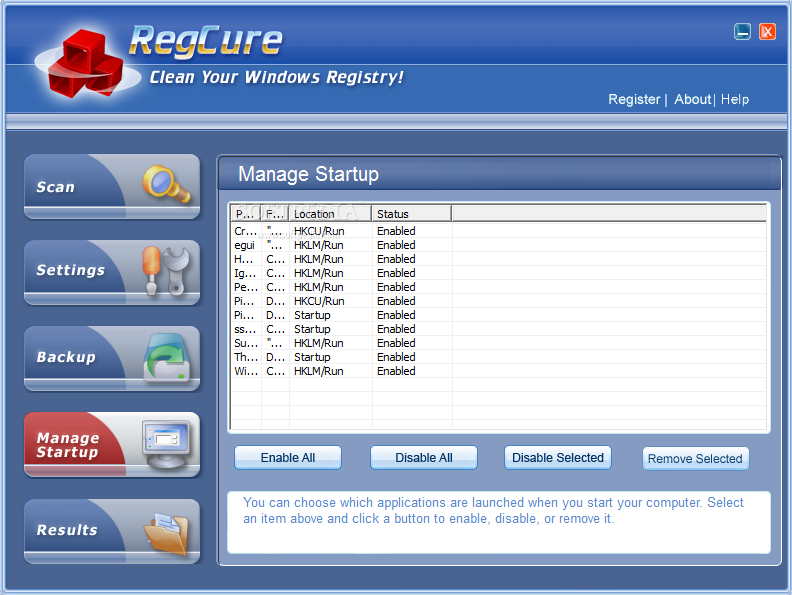Click HKLM/Run location in 'Su...' row
Screen dimensions: 792x595
pos(319,343)
